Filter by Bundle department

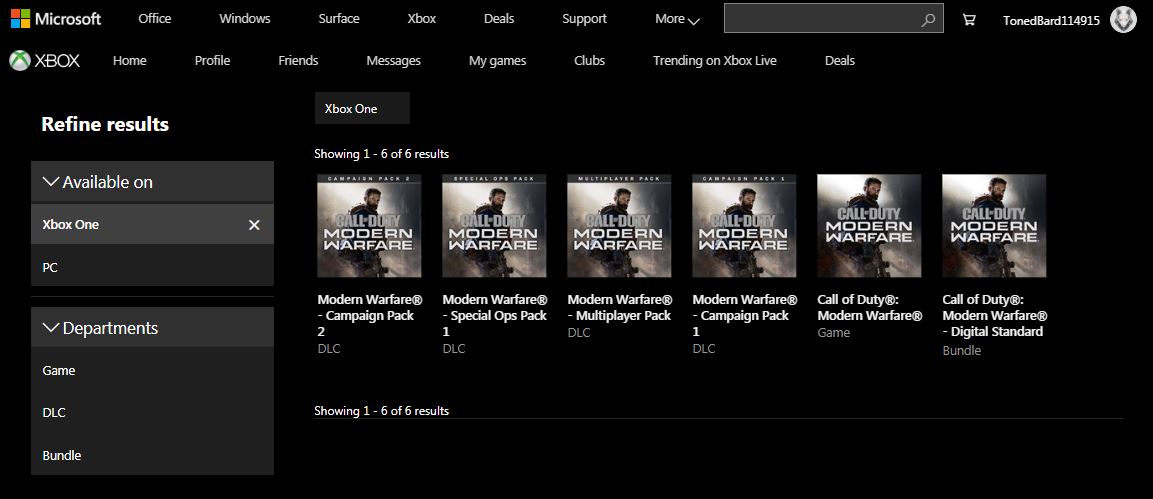[x=152, y=456]
